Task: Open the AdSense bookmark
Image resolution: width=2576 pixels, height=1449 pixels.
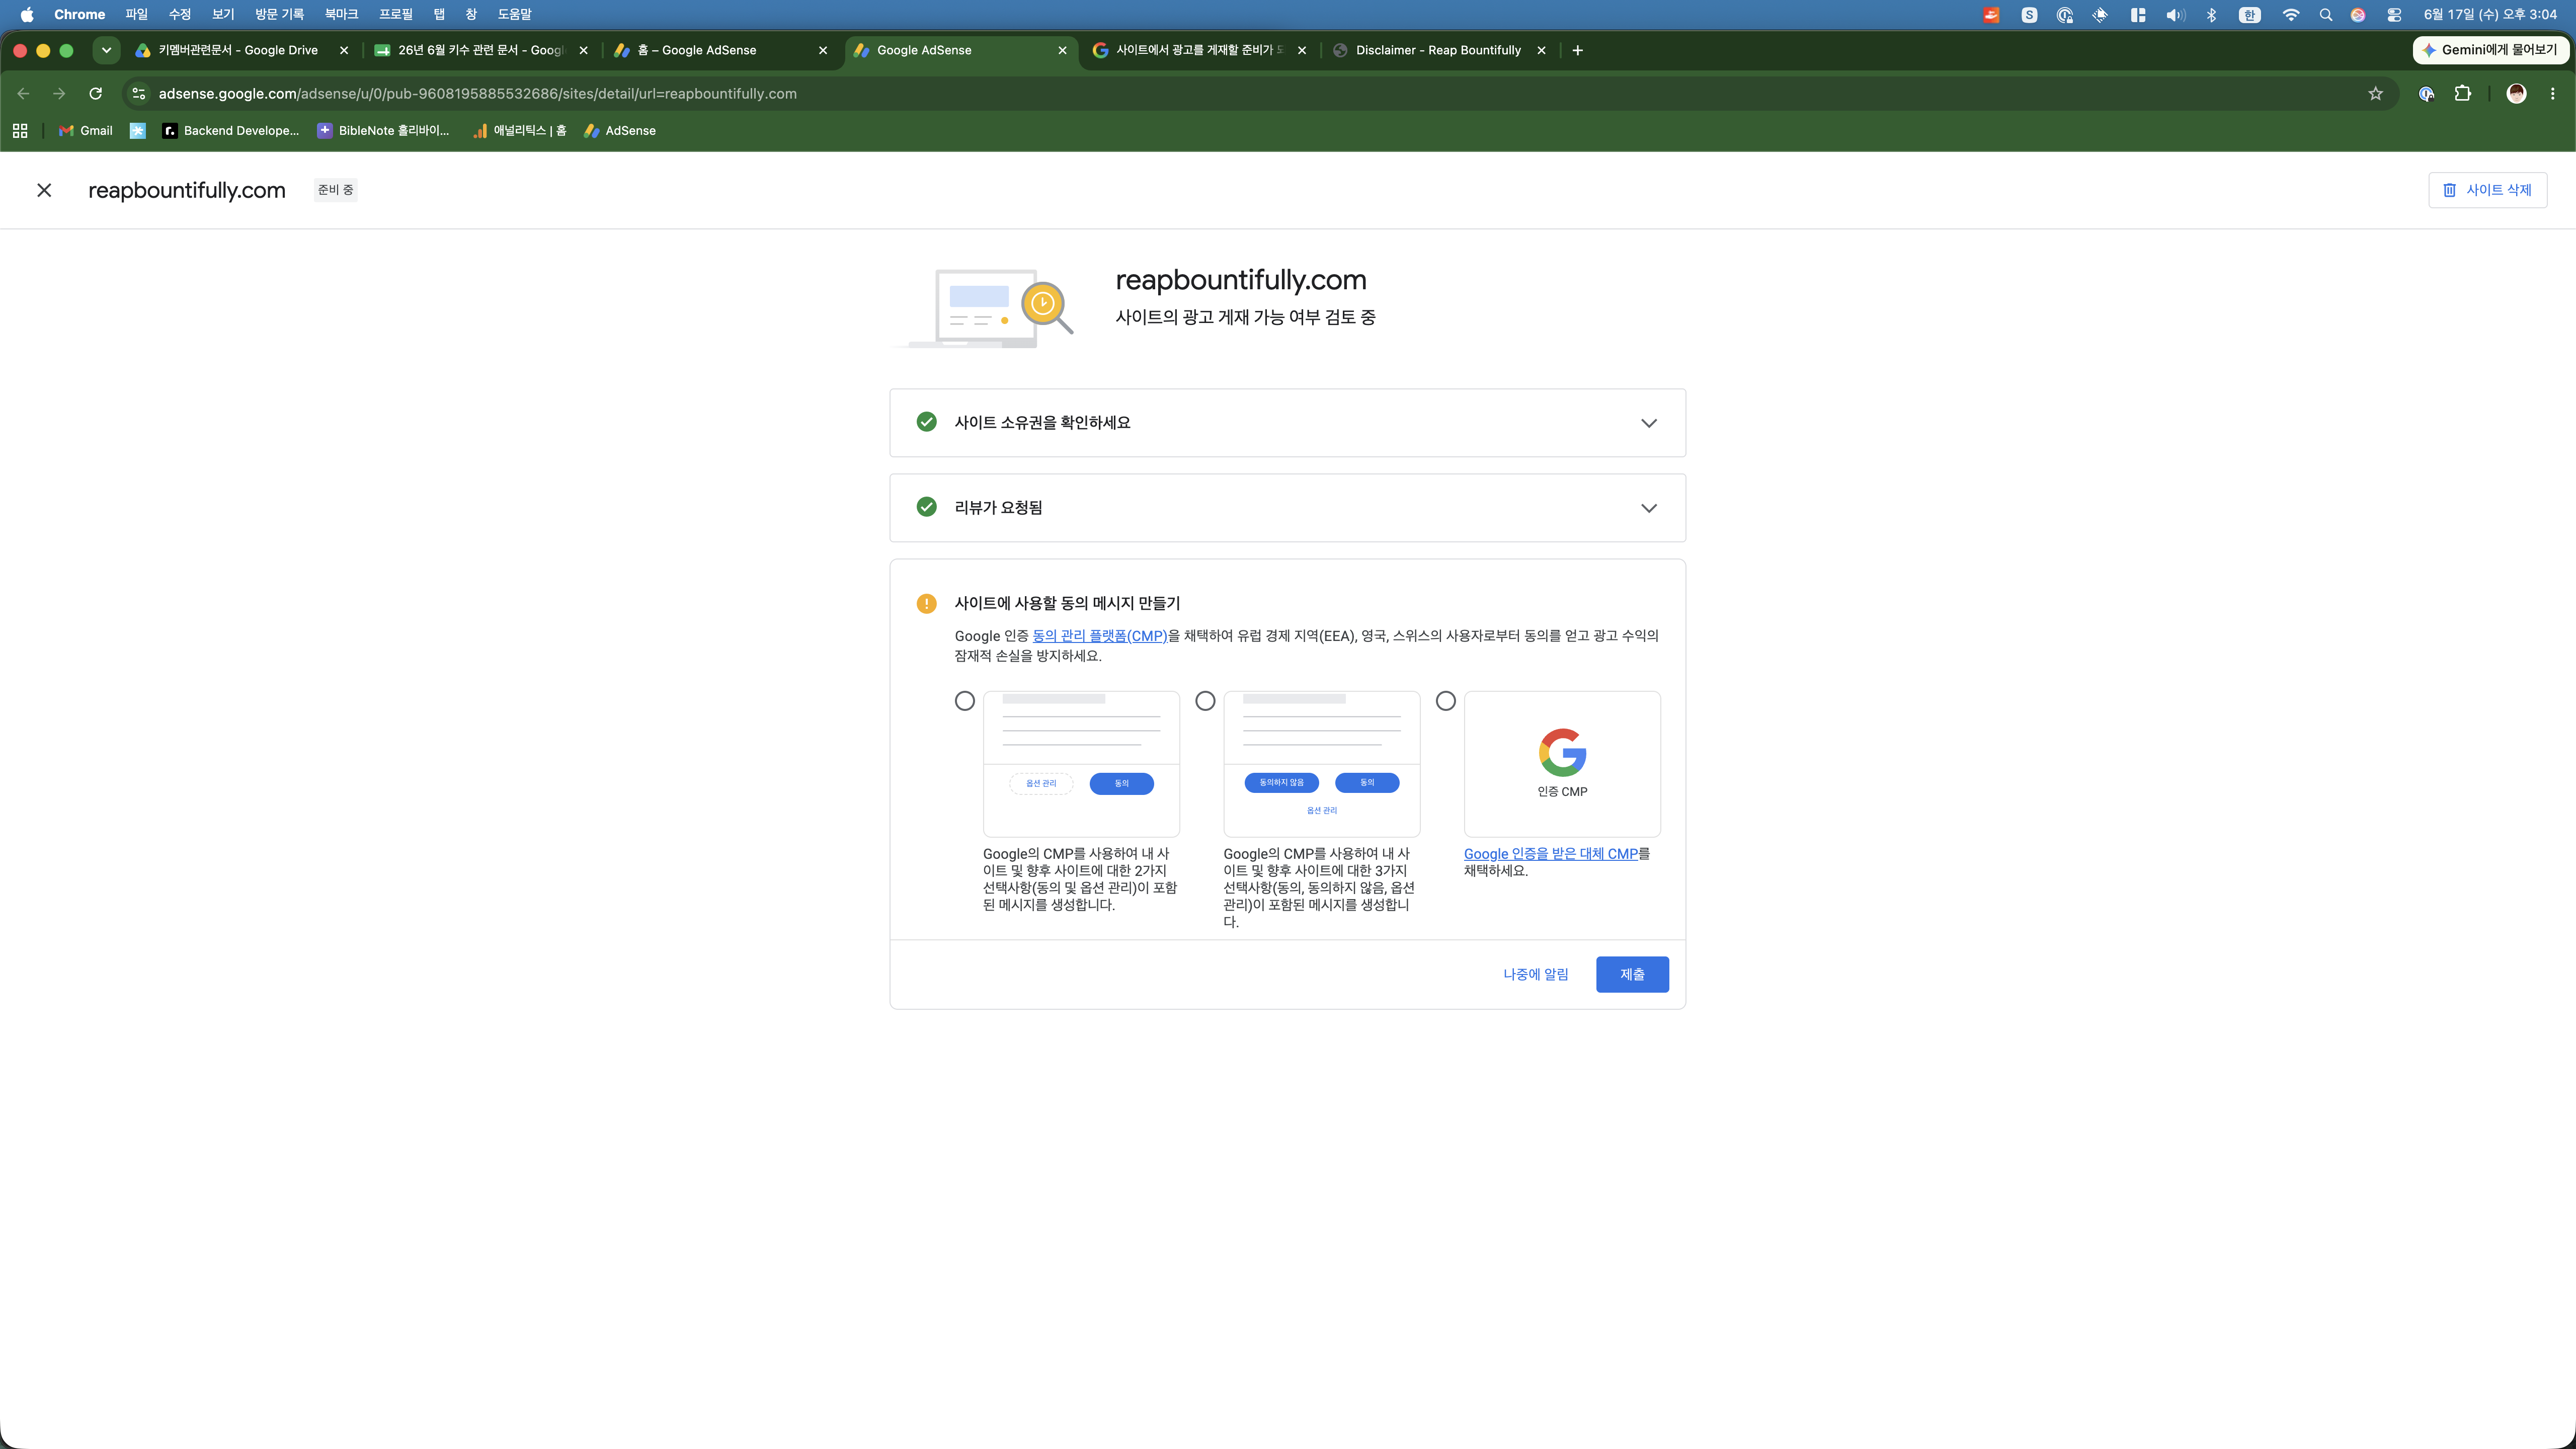Action: point(620,131)
